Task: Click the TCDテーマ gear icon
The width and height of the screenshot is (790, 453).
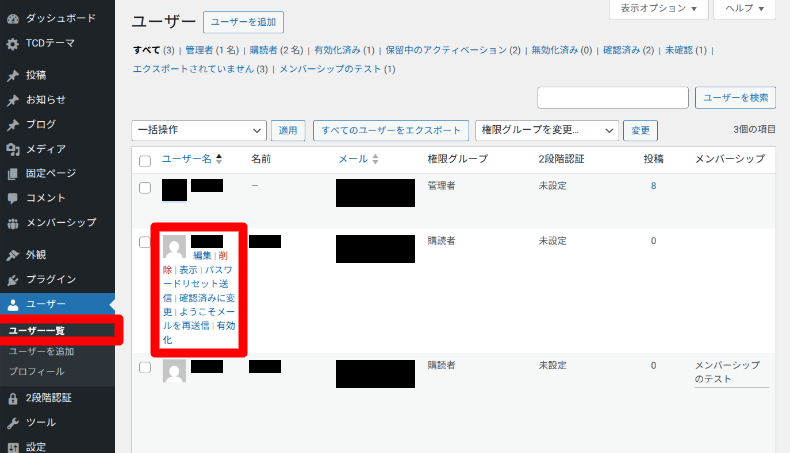Action: 13,44
